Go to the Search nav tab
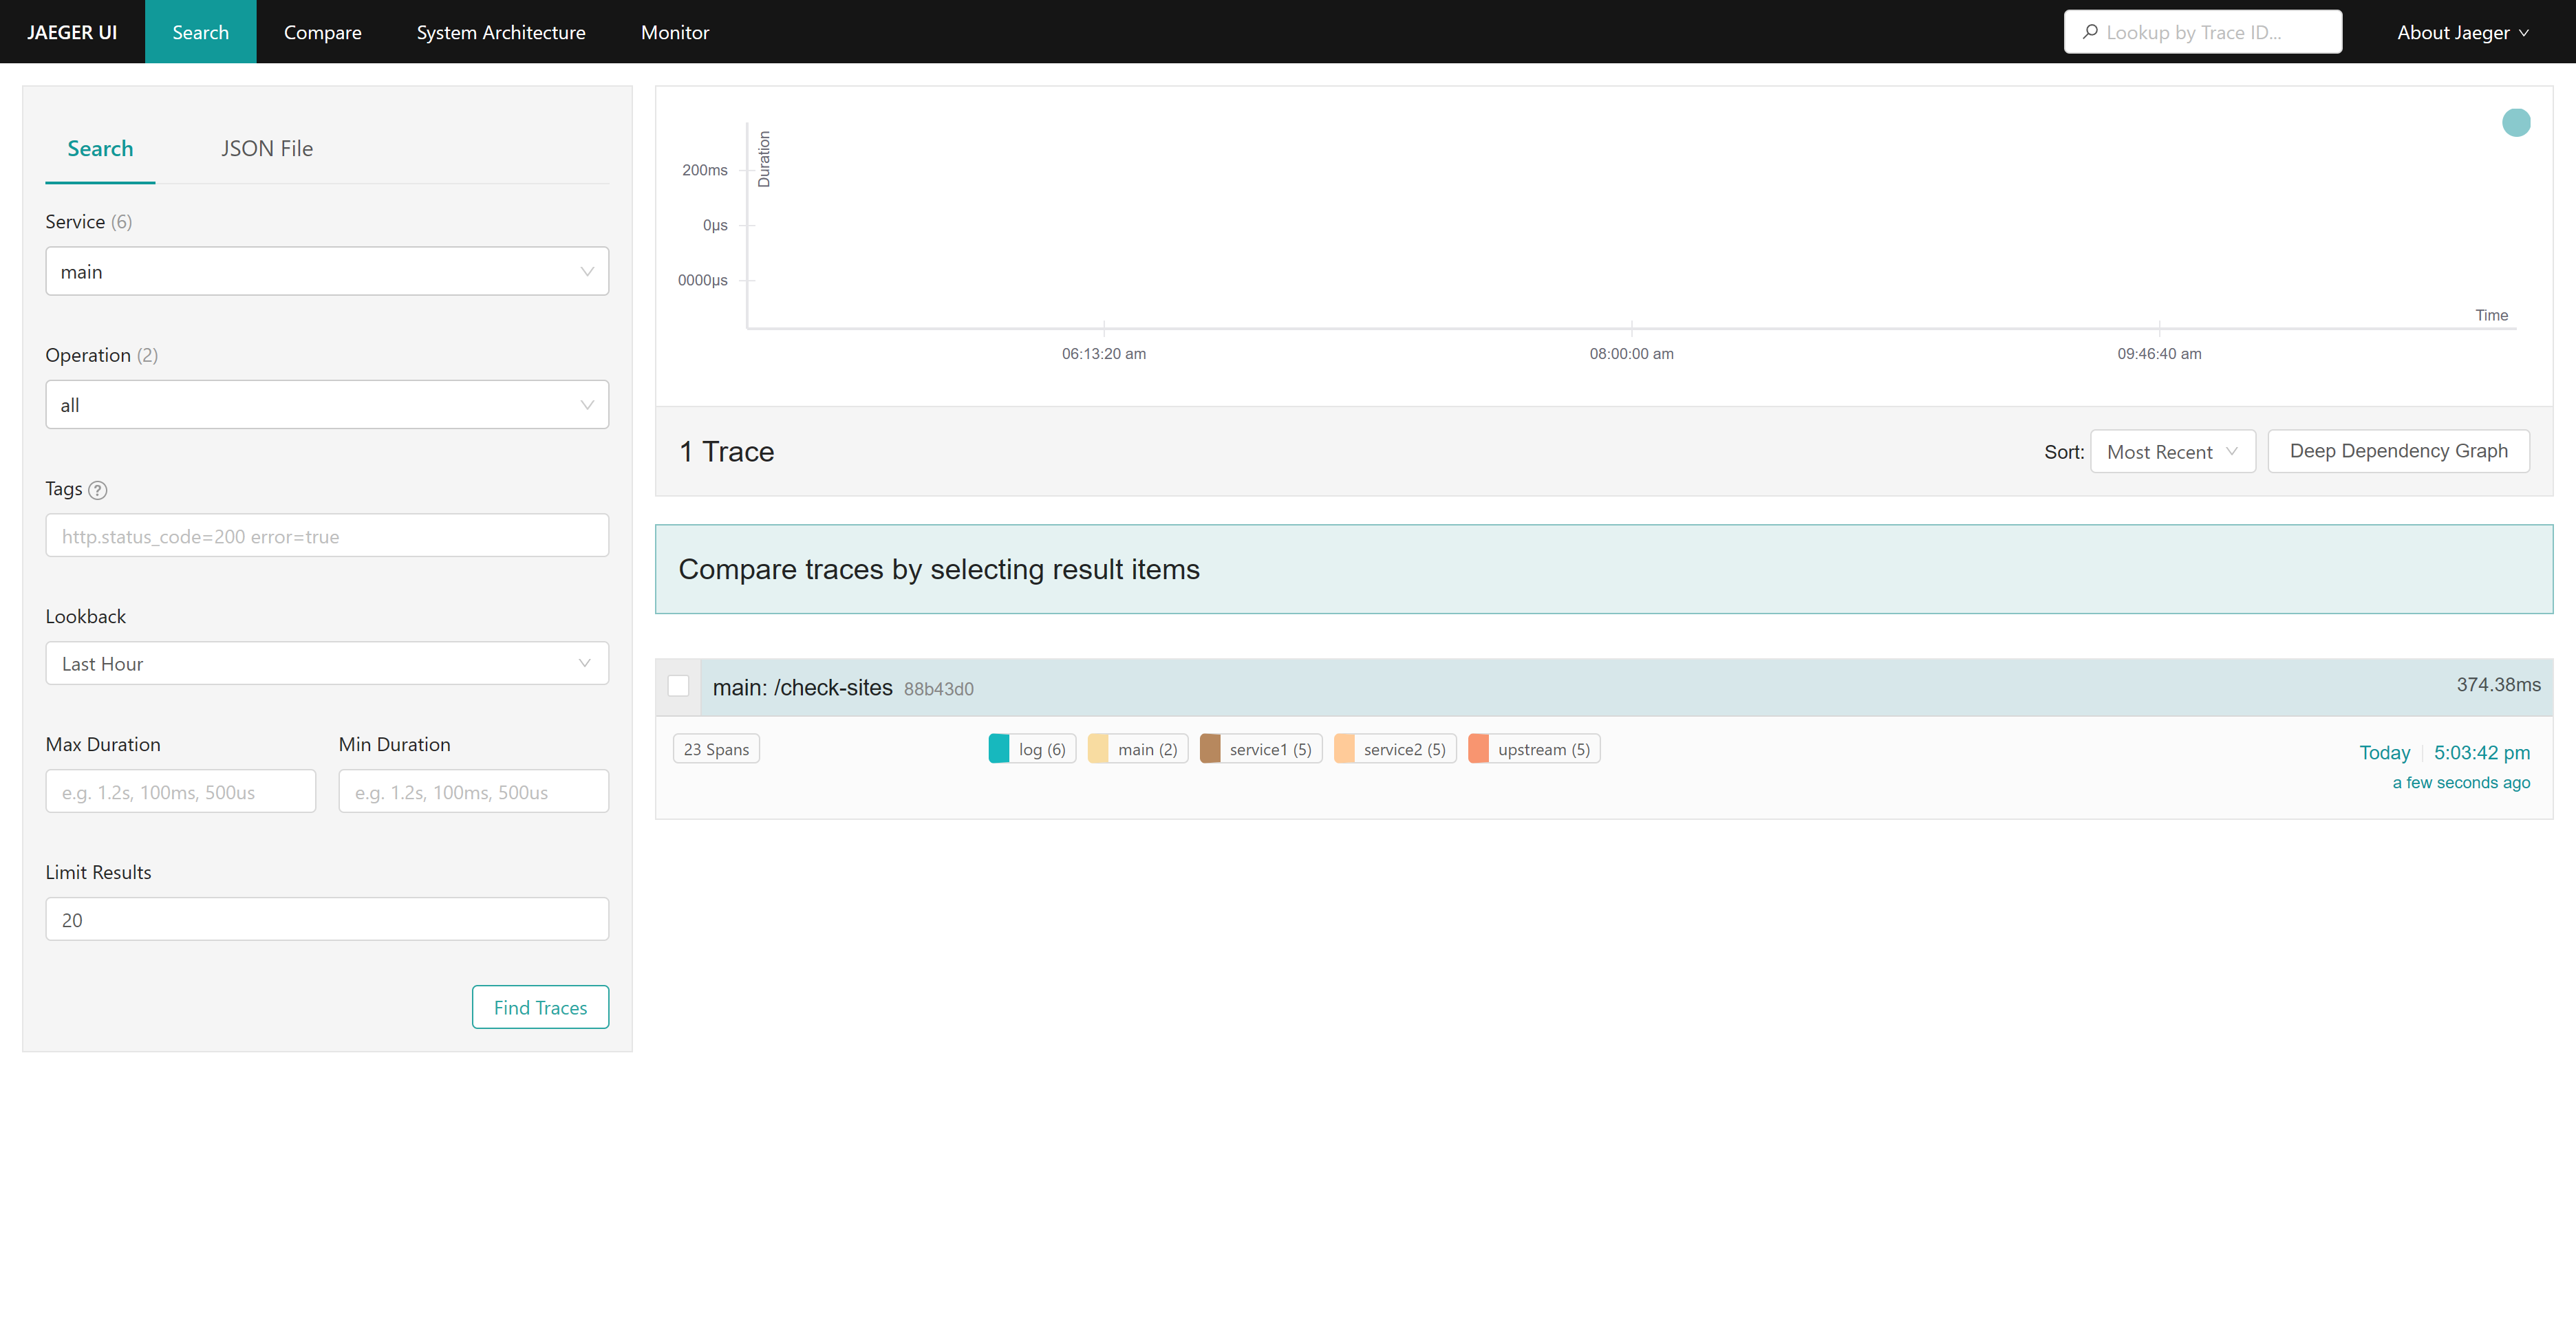Screen dimensions: 2576x1322 pos(201,32)
